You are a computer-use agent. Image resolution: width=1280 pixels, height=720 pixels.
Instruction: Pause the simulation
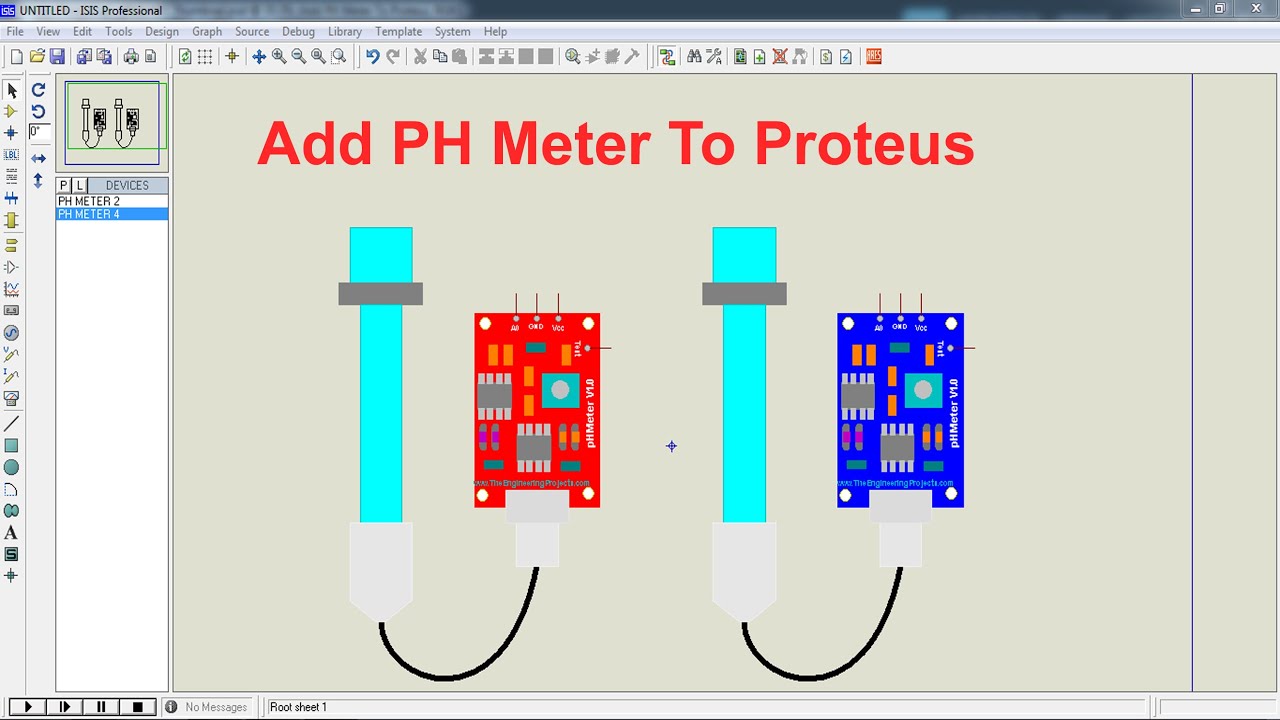pyautogui.click(x=101, y=707)
